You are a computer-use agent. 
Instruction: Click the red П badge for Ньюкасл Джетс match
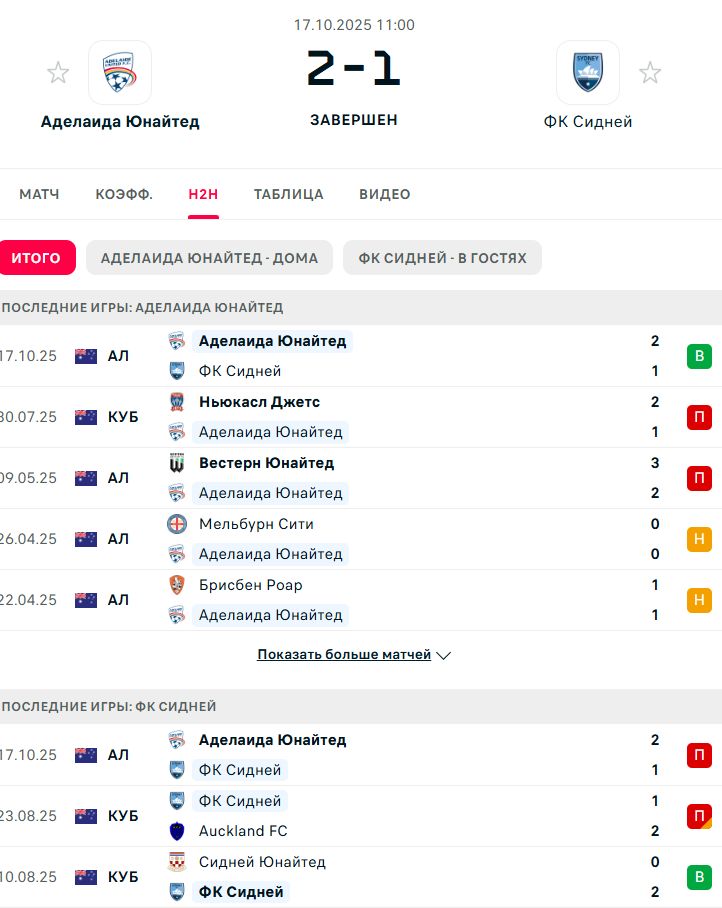tap(699, 417)
